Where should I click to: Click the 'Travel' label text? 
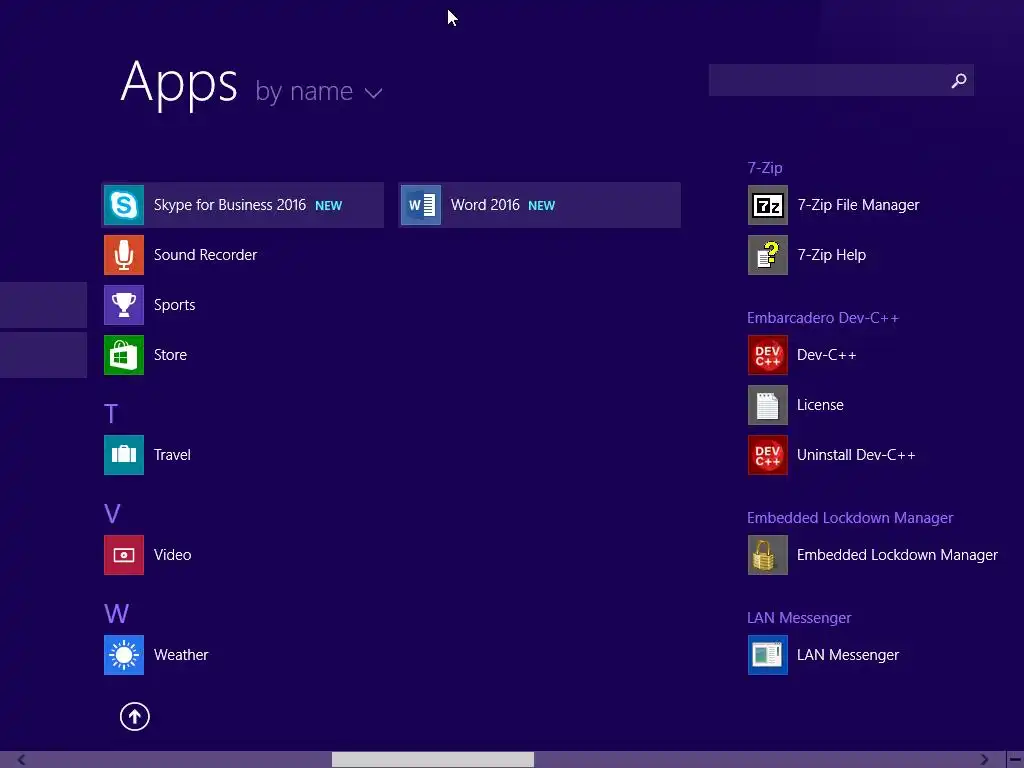click(x=172, y=455)
